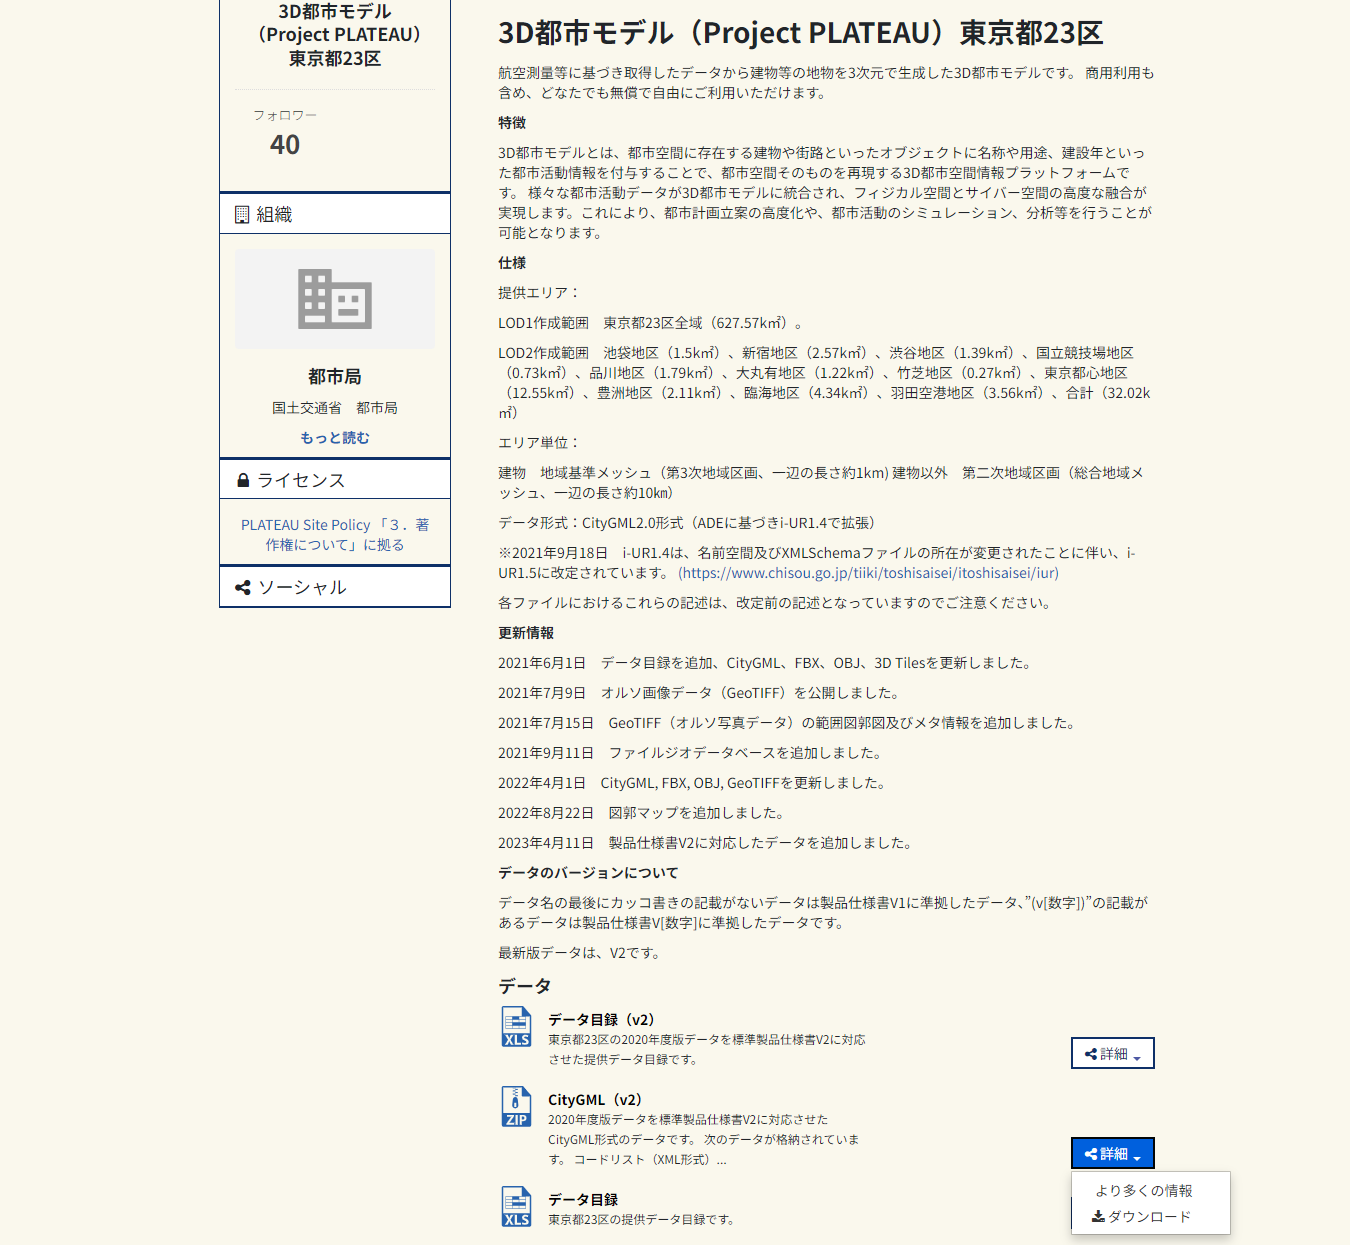
Task: Click the 2021年7月9日 オルソ画像データ entry
Action: click(x=702, y=692)
